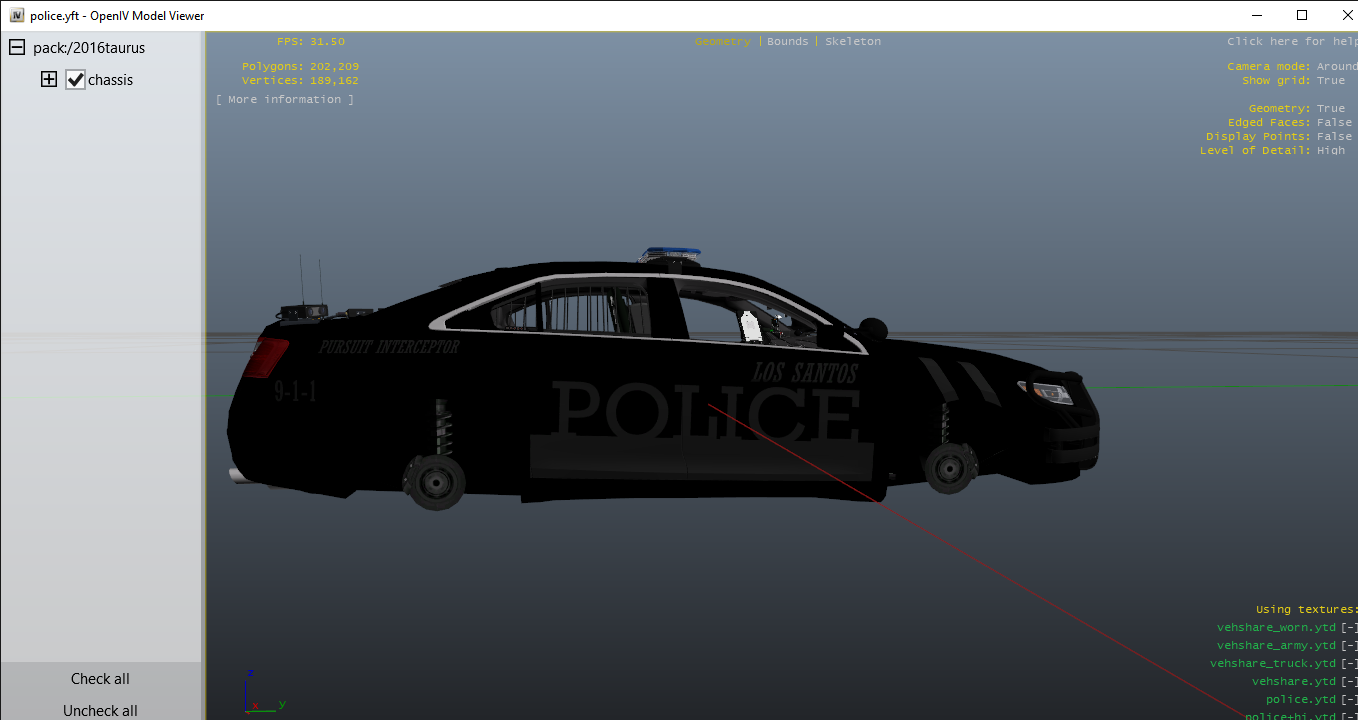The width and height of the screenshot is (1358, 720).
Task: Open the Click here for help link
Action: pyautogui.click(x=1290, y=42)
